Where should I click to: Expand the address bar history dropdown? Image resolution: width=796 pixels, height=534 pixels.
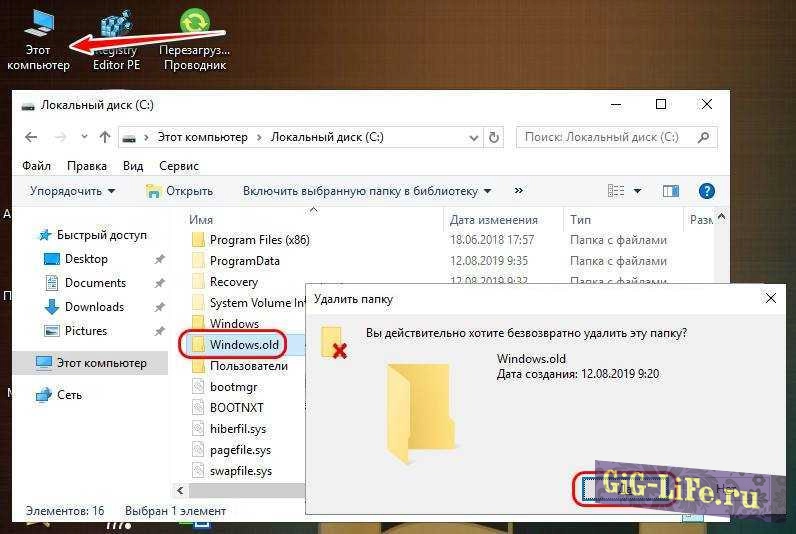pyautogui.click(x=473, y=138)
